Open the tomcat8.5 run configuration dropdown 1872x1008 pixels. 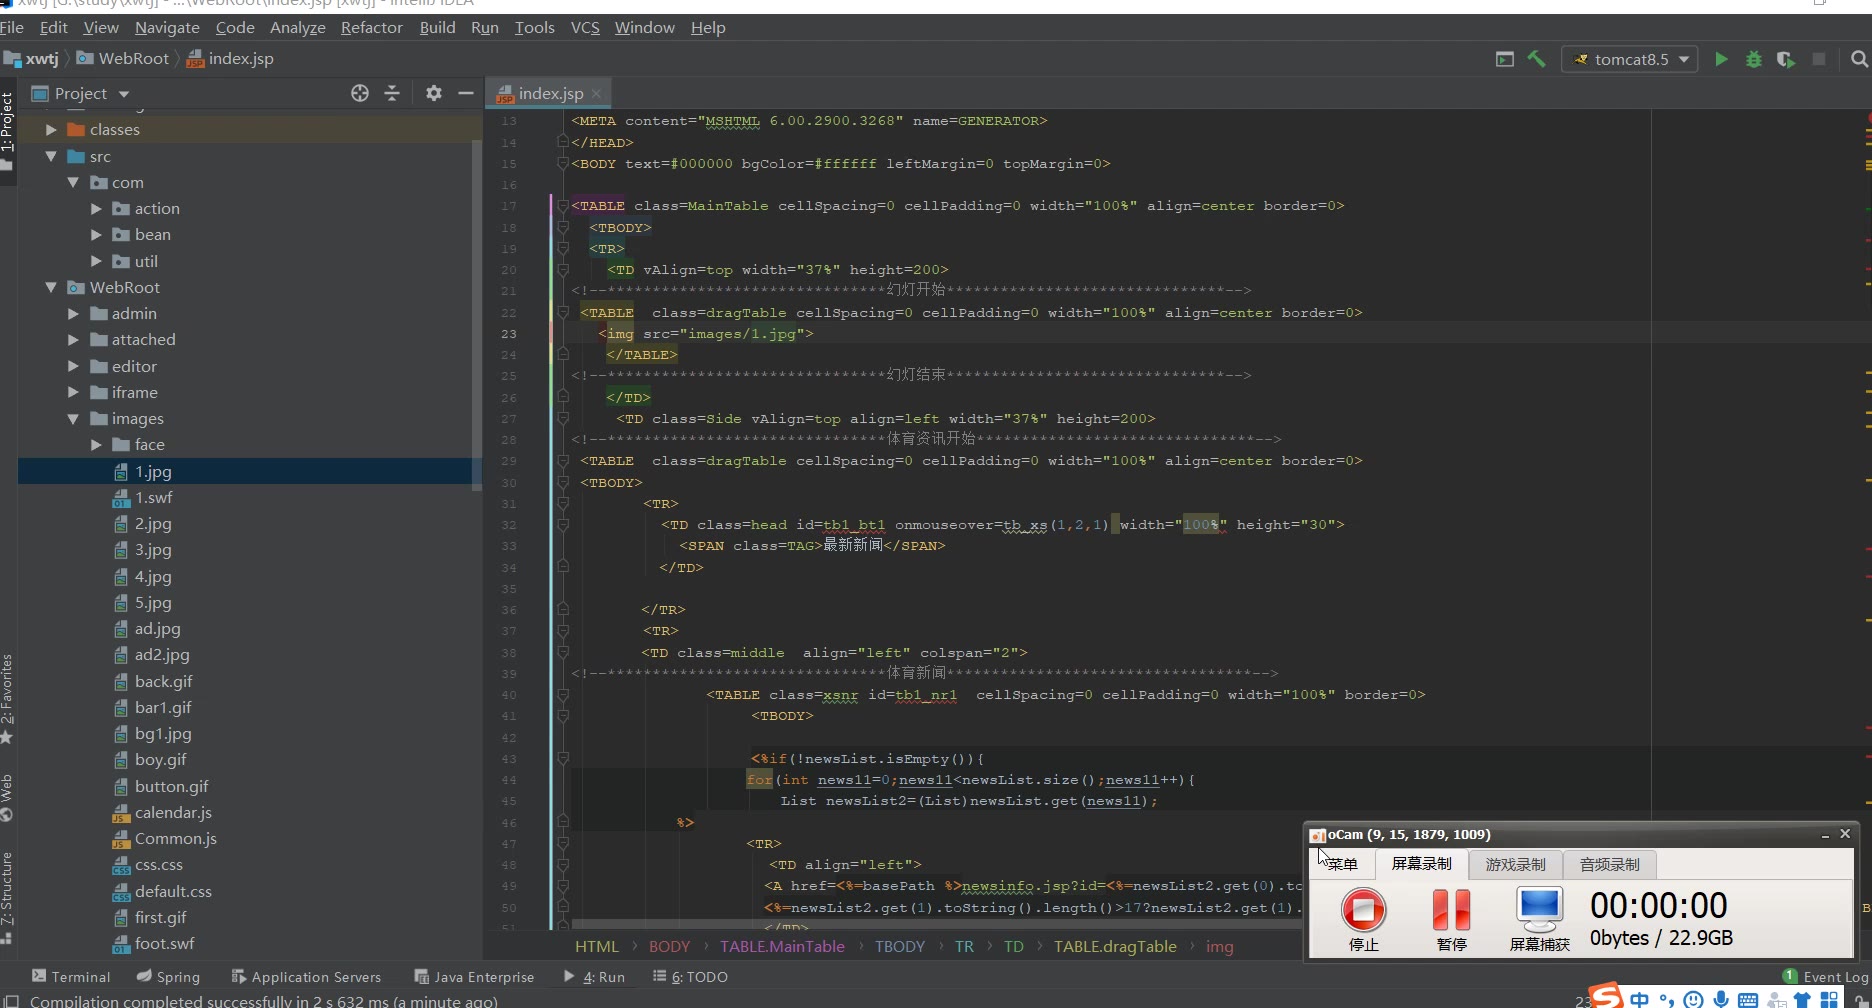[x=1631, y=59]
